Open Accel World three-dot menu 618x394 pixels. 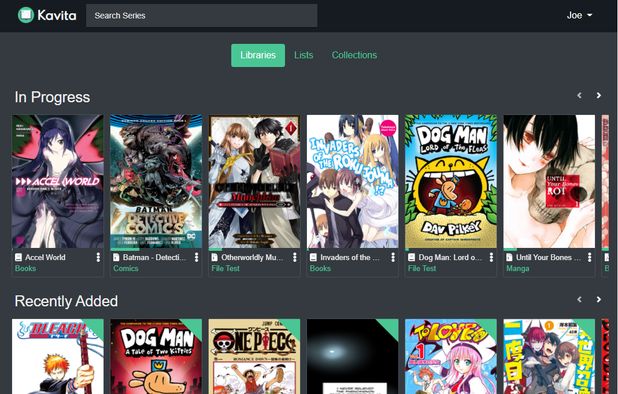click(98, 257)
